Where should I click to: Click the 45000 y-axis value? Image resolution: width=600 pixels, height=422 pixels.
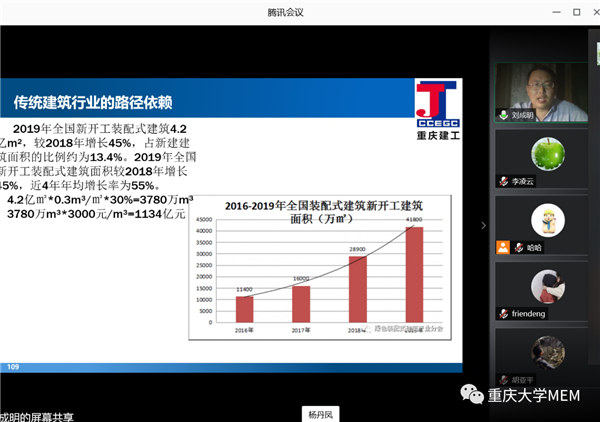click(x=204, y=220)
